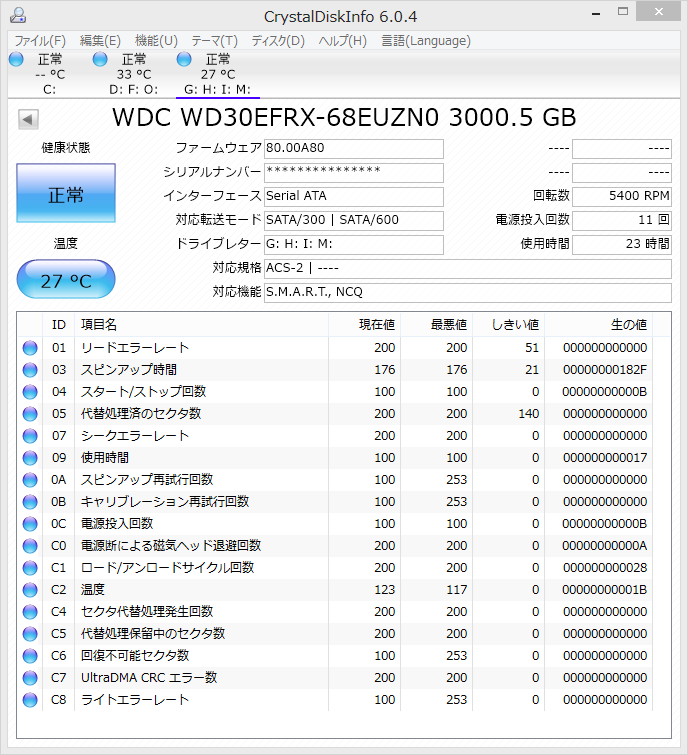Click the power-on count field 11 回
The image size is (688, 755).
(622, 221)
